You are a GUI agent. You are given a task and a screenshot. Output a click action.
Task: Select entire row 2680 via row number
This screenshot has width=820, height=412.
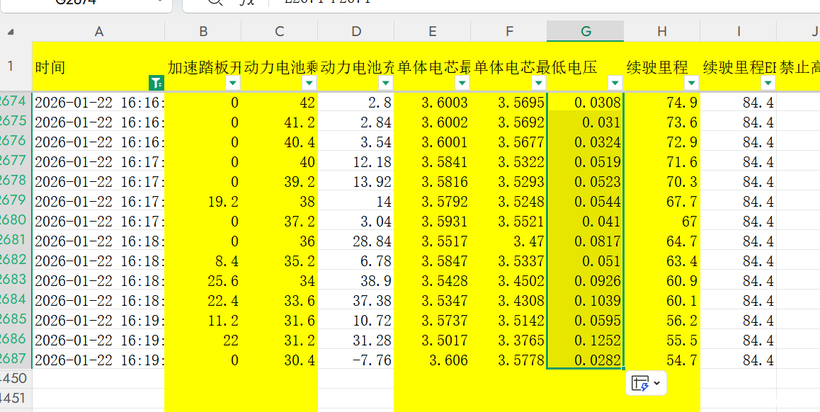(x=15, y=220)
